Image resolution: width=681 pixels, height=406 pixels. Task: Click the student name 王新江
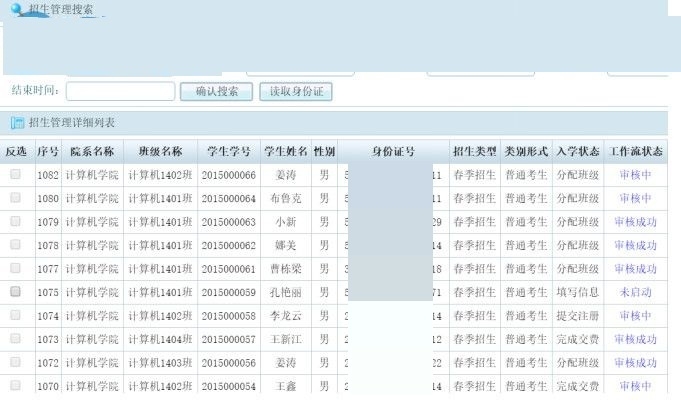click(x=286, y=339)
